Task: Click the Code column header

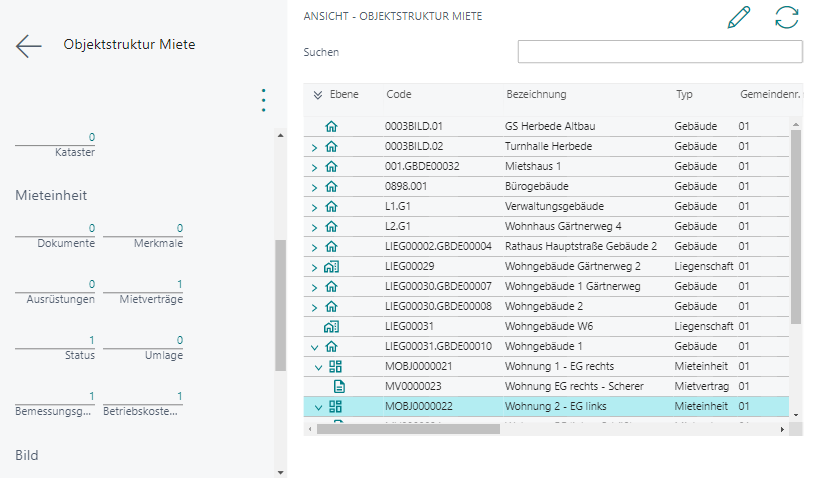Action: coord(399,95)
